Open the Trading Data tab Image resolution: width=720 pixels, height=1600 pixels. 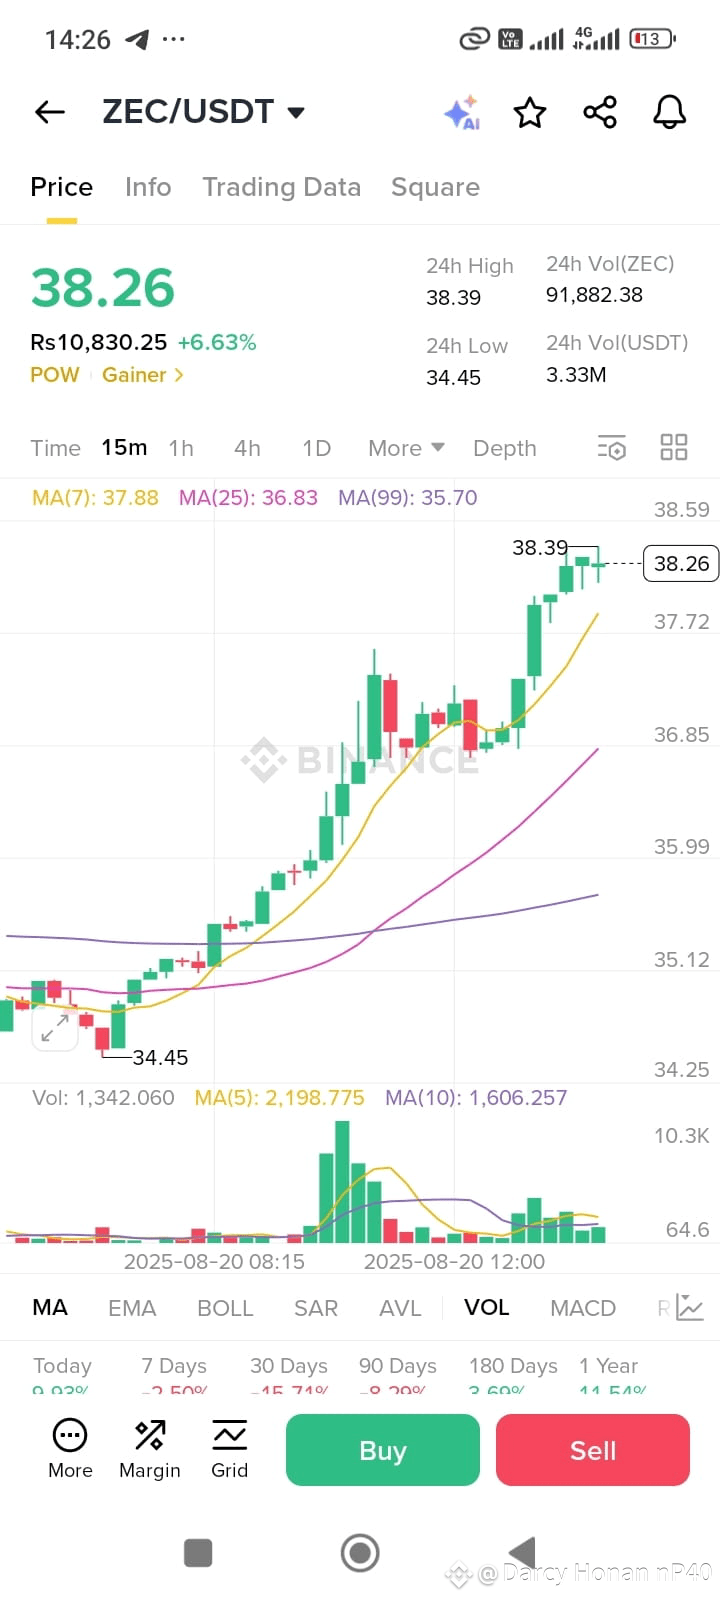click(x=281, y=187)
